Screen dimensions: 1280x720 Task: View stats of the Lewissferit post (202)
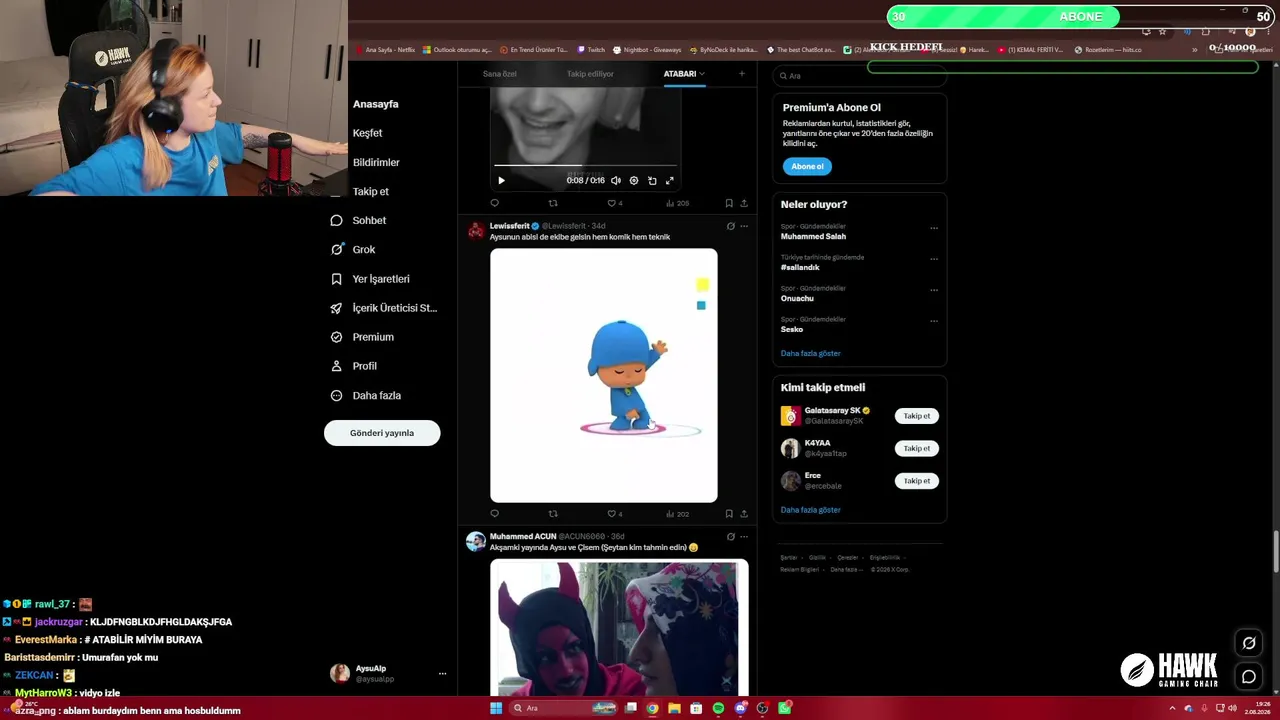coord(677,514)
